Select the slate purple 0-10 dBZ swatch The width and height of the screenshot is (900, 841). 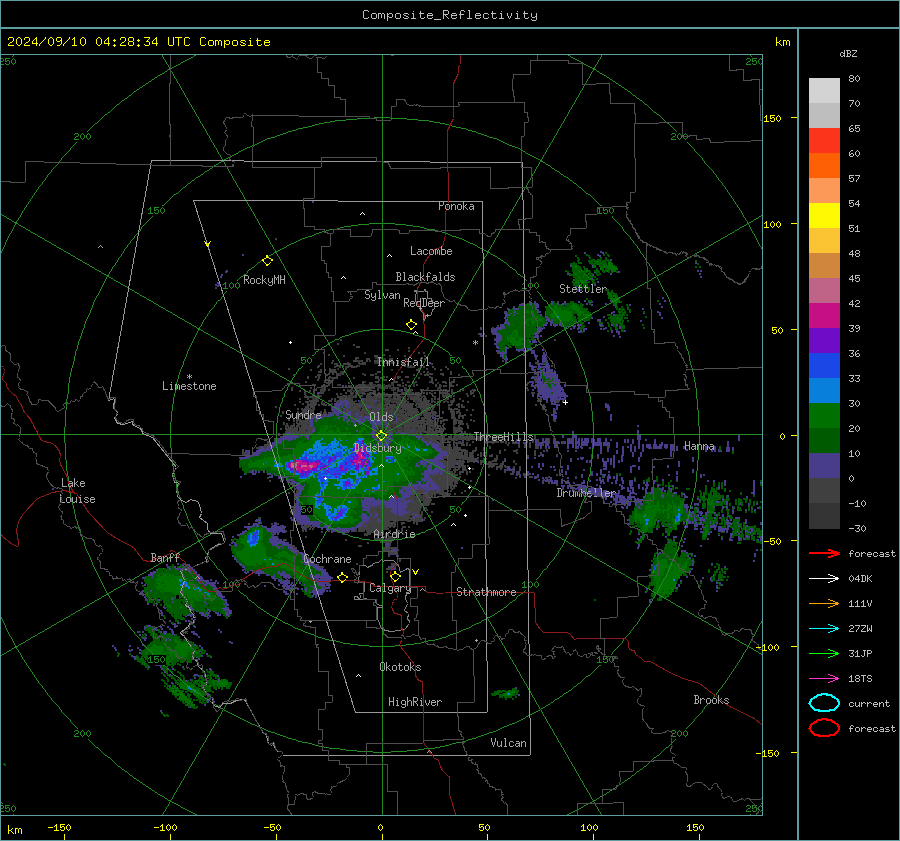click(x=824, y=466)
